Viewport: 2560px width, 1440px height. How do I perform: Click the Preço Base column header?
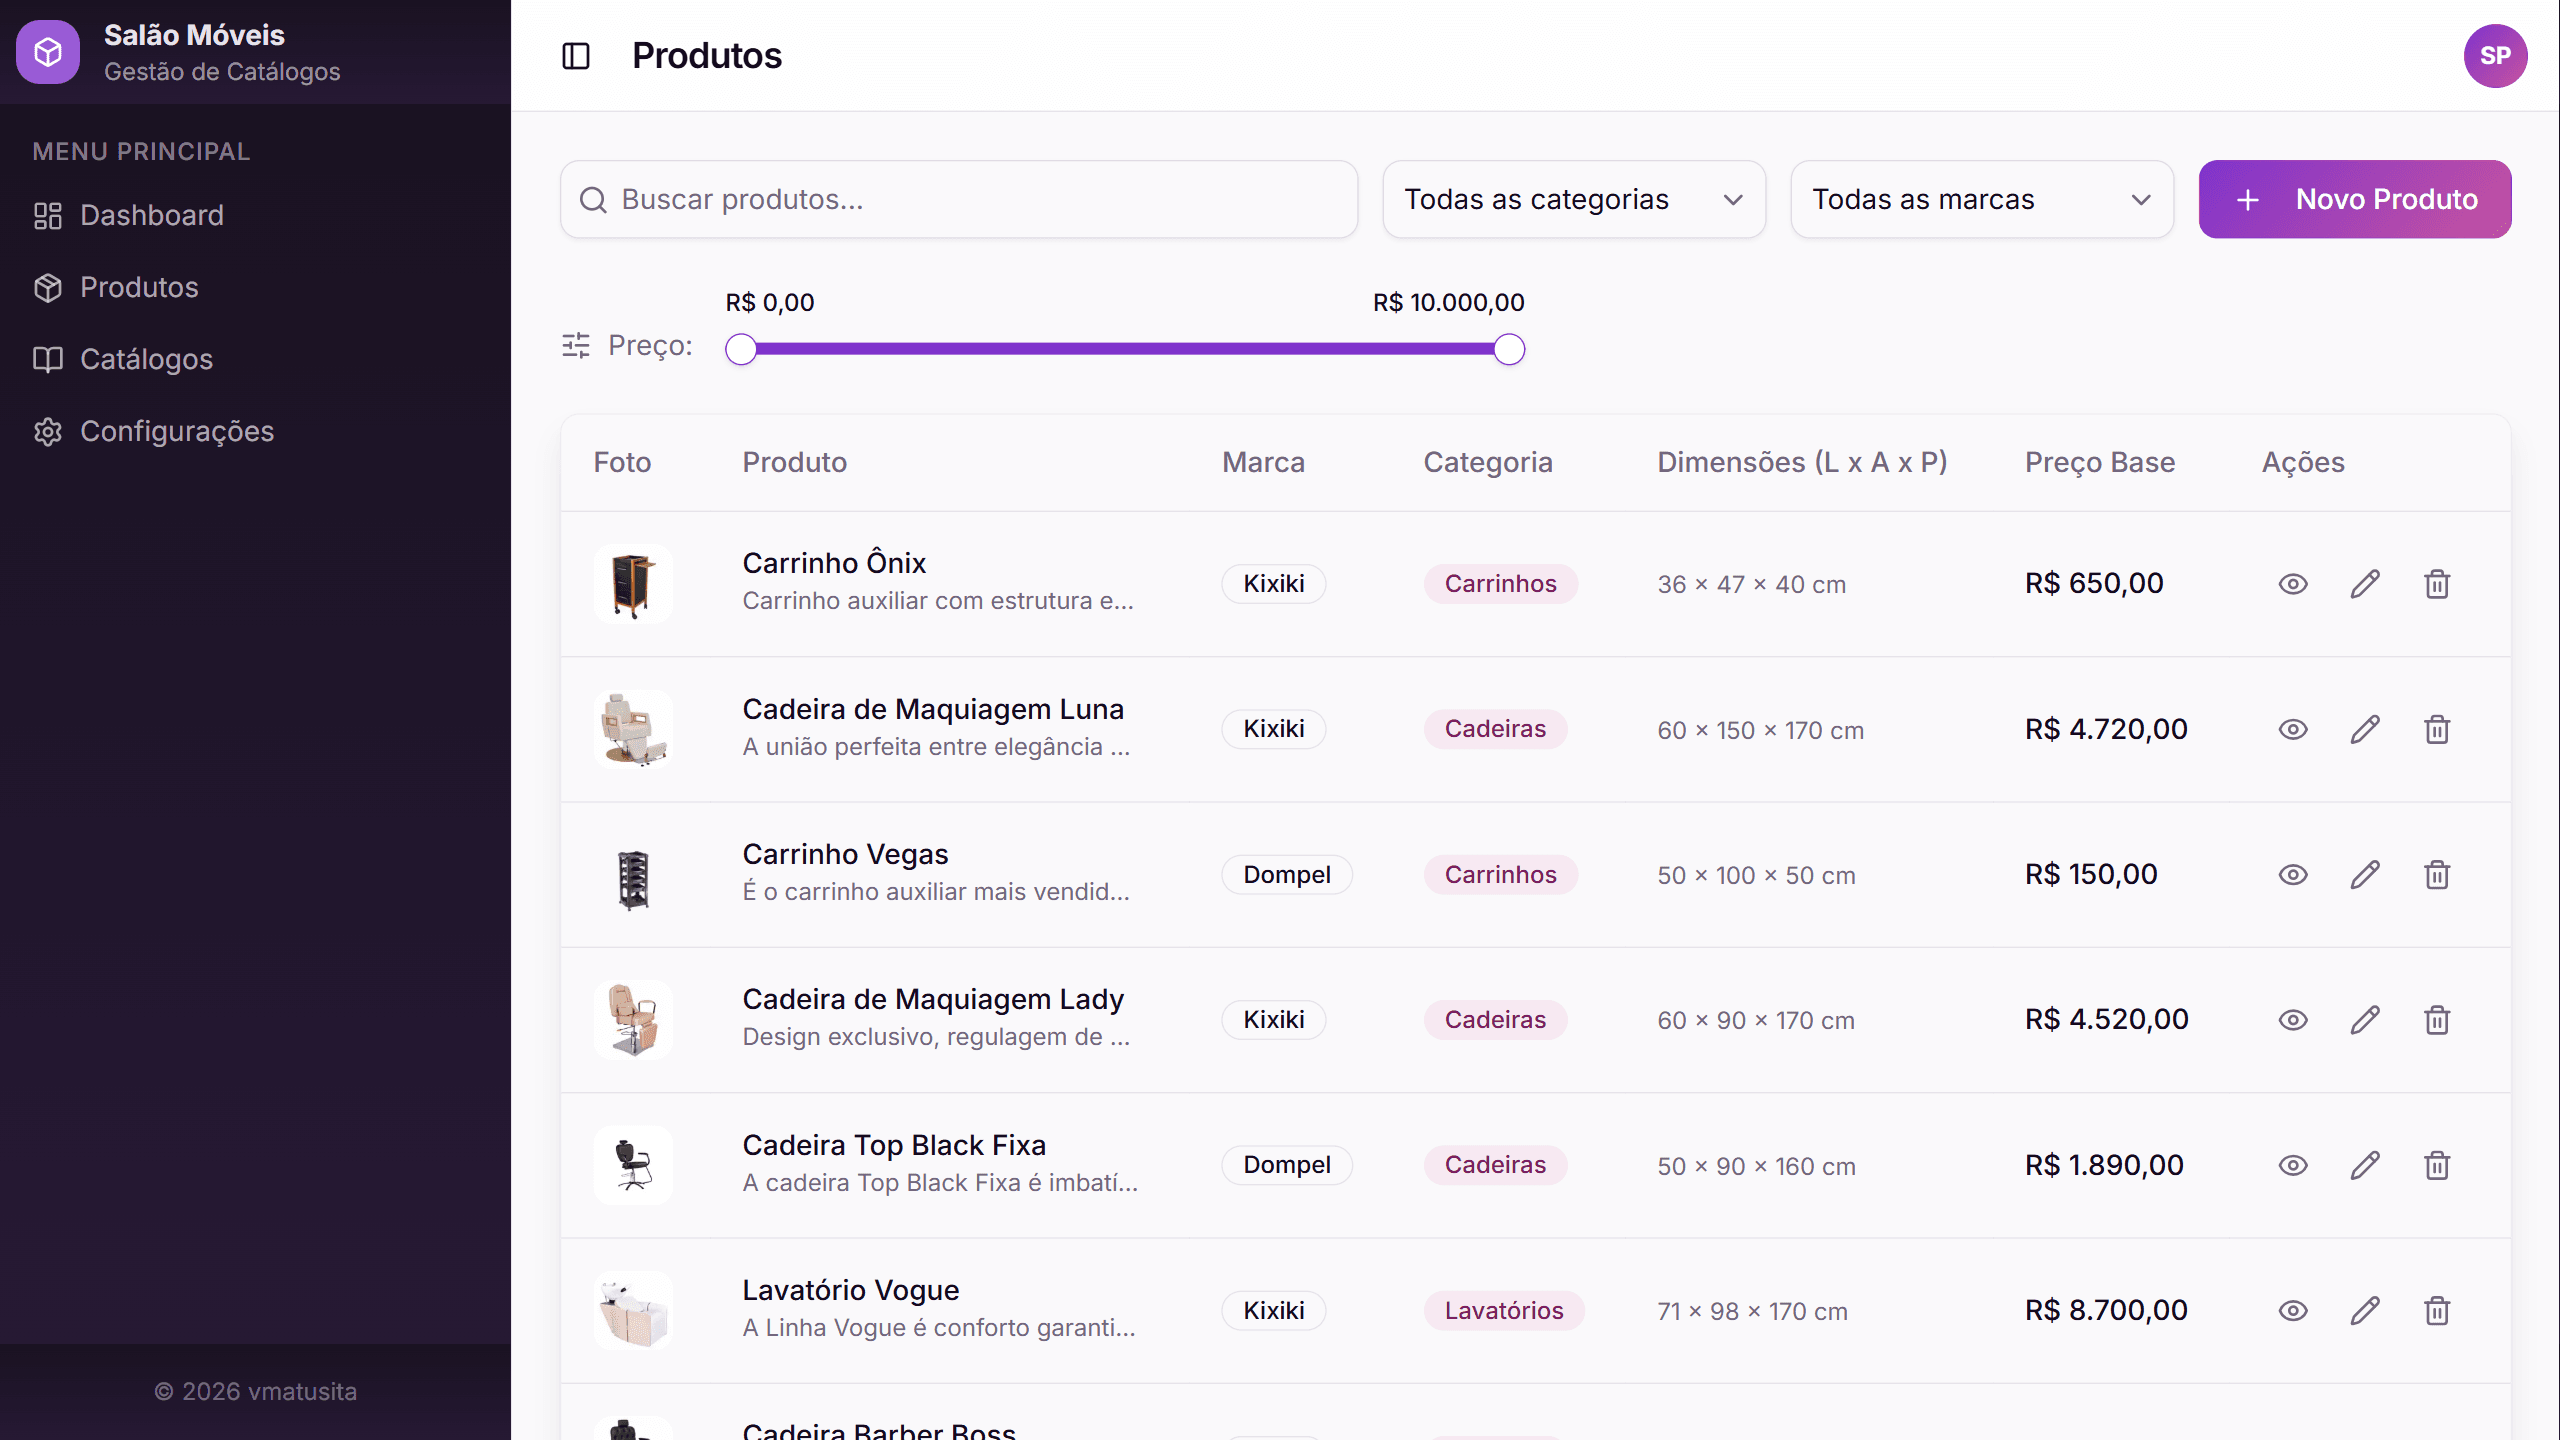2100,462
